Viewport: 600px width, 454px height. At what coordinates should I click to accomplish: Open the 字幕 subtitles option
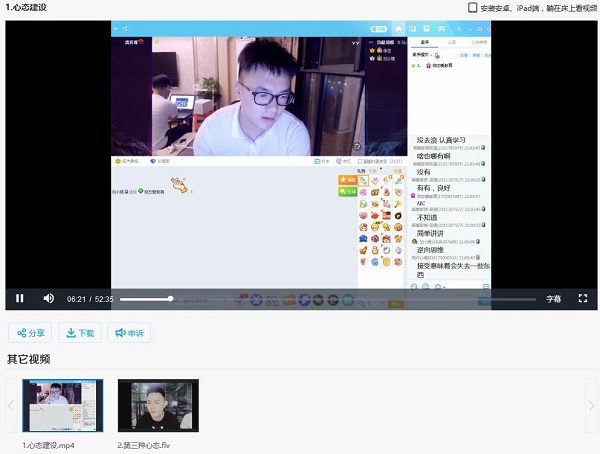553,299
